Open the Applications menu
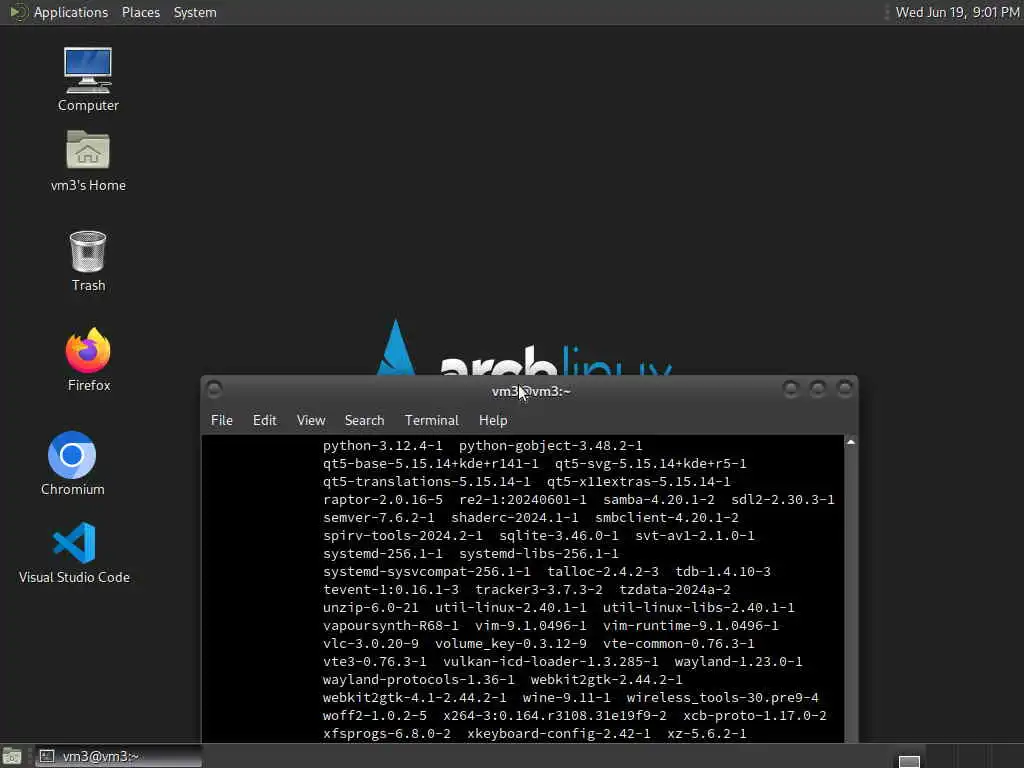Viewport: 1024px width, 768px height. (71, 12)
